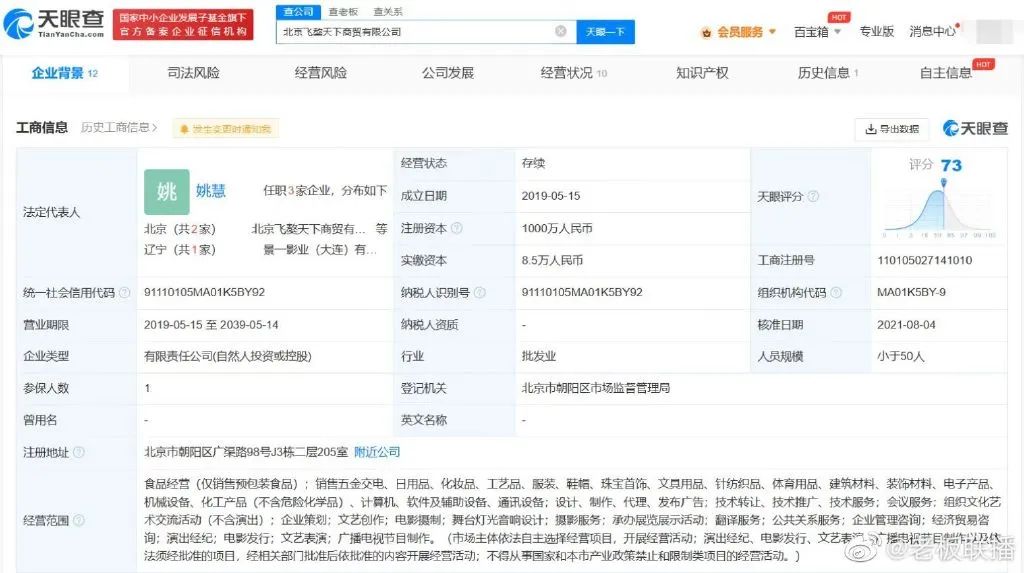This screenshot has width=1024, height=573.
Task: Click help icon next to 天眼评分
Action: [813, 196]
